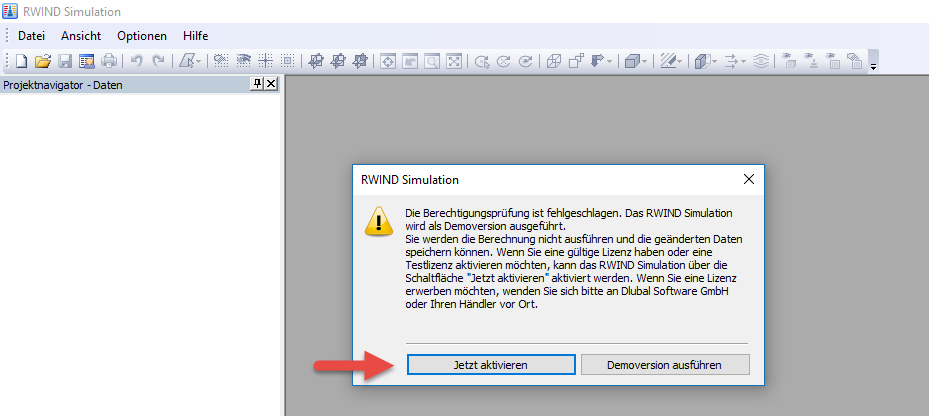The height and width of the screenshot is (416, 929).
Task: Click the wavy flow field icon
Action: 761,60
